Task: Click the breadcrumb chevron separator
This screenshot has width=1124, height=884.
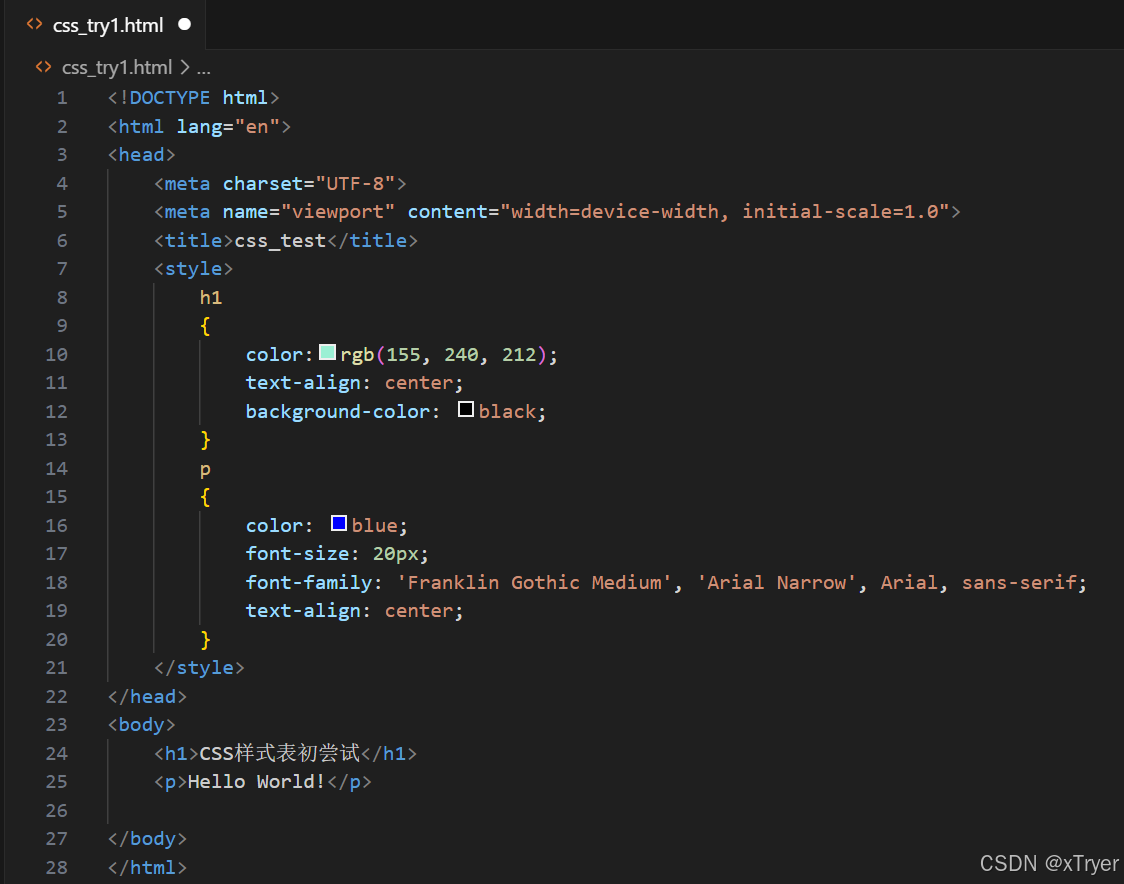Action: (x=185, y=68)
